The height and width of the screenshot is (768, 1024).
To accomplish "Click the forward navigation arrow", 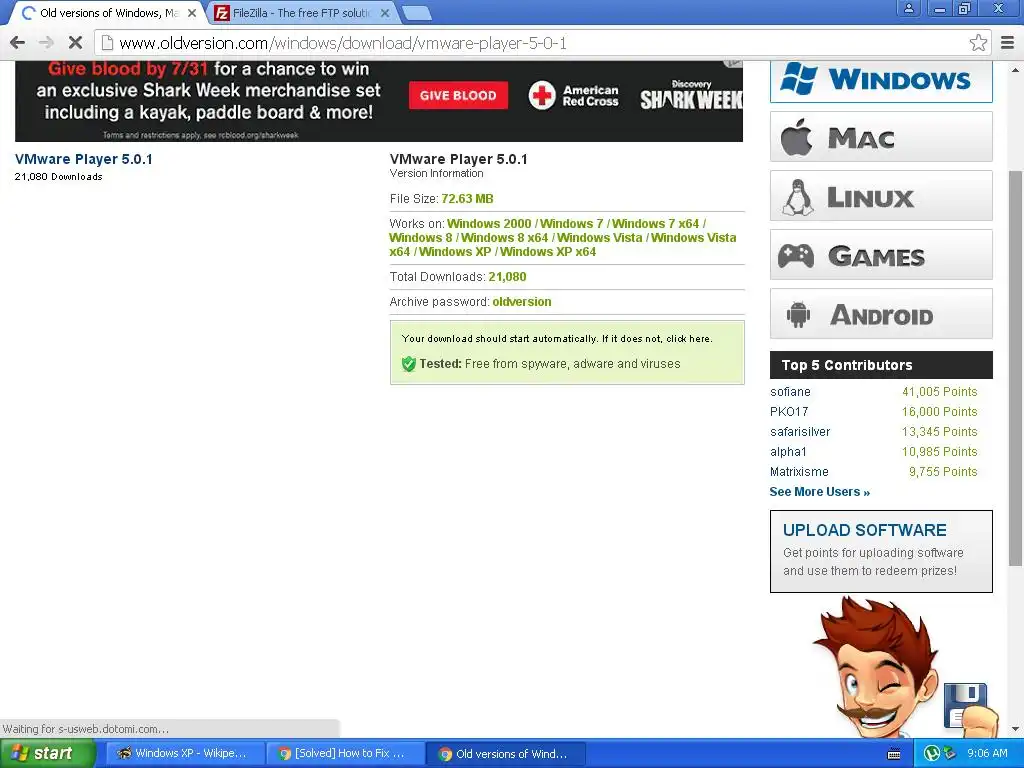I will (x=46, y=43).
